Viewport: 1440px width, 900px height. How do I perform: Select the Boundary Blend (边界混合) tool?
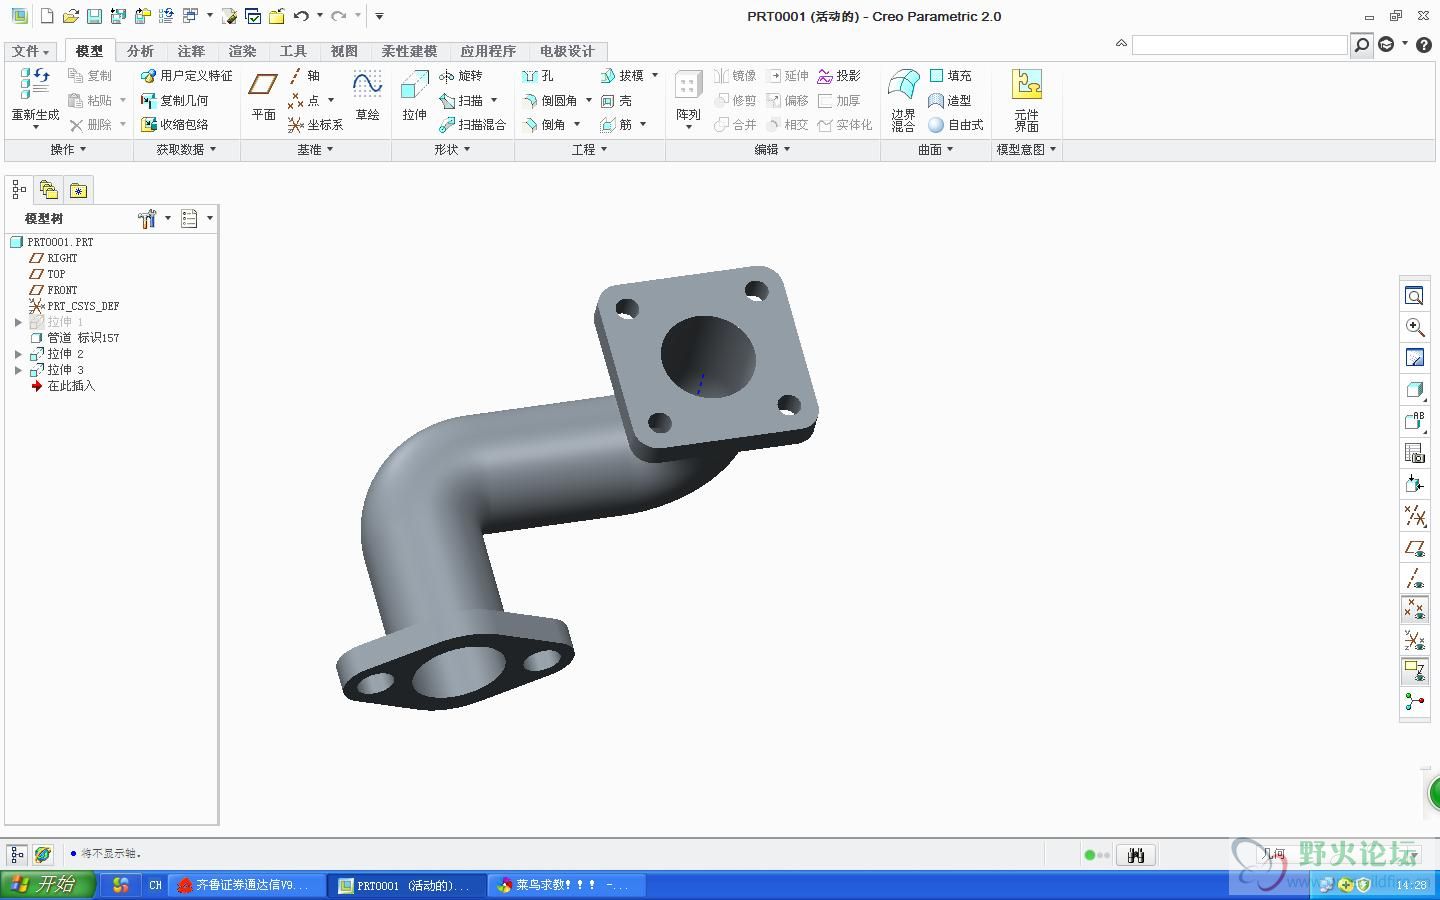904,99
